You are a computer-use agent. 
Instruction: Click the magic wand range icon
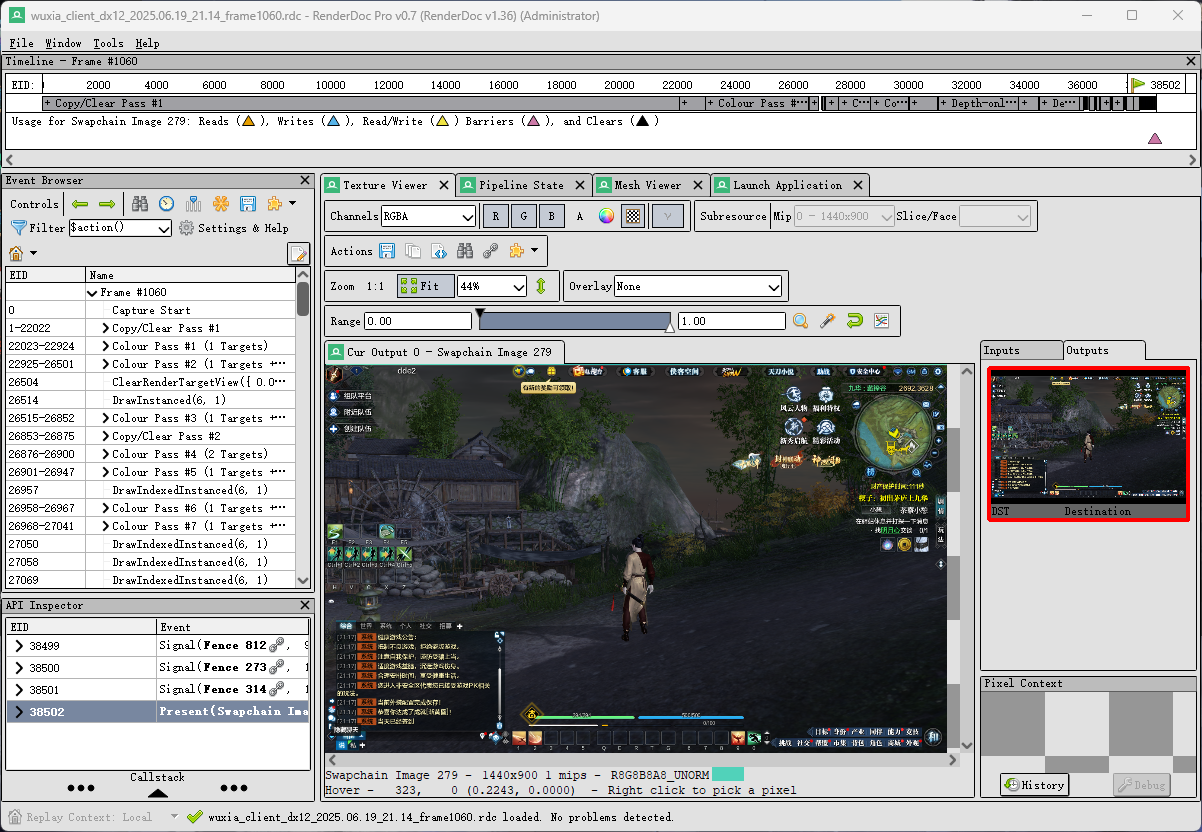point(827,321)
